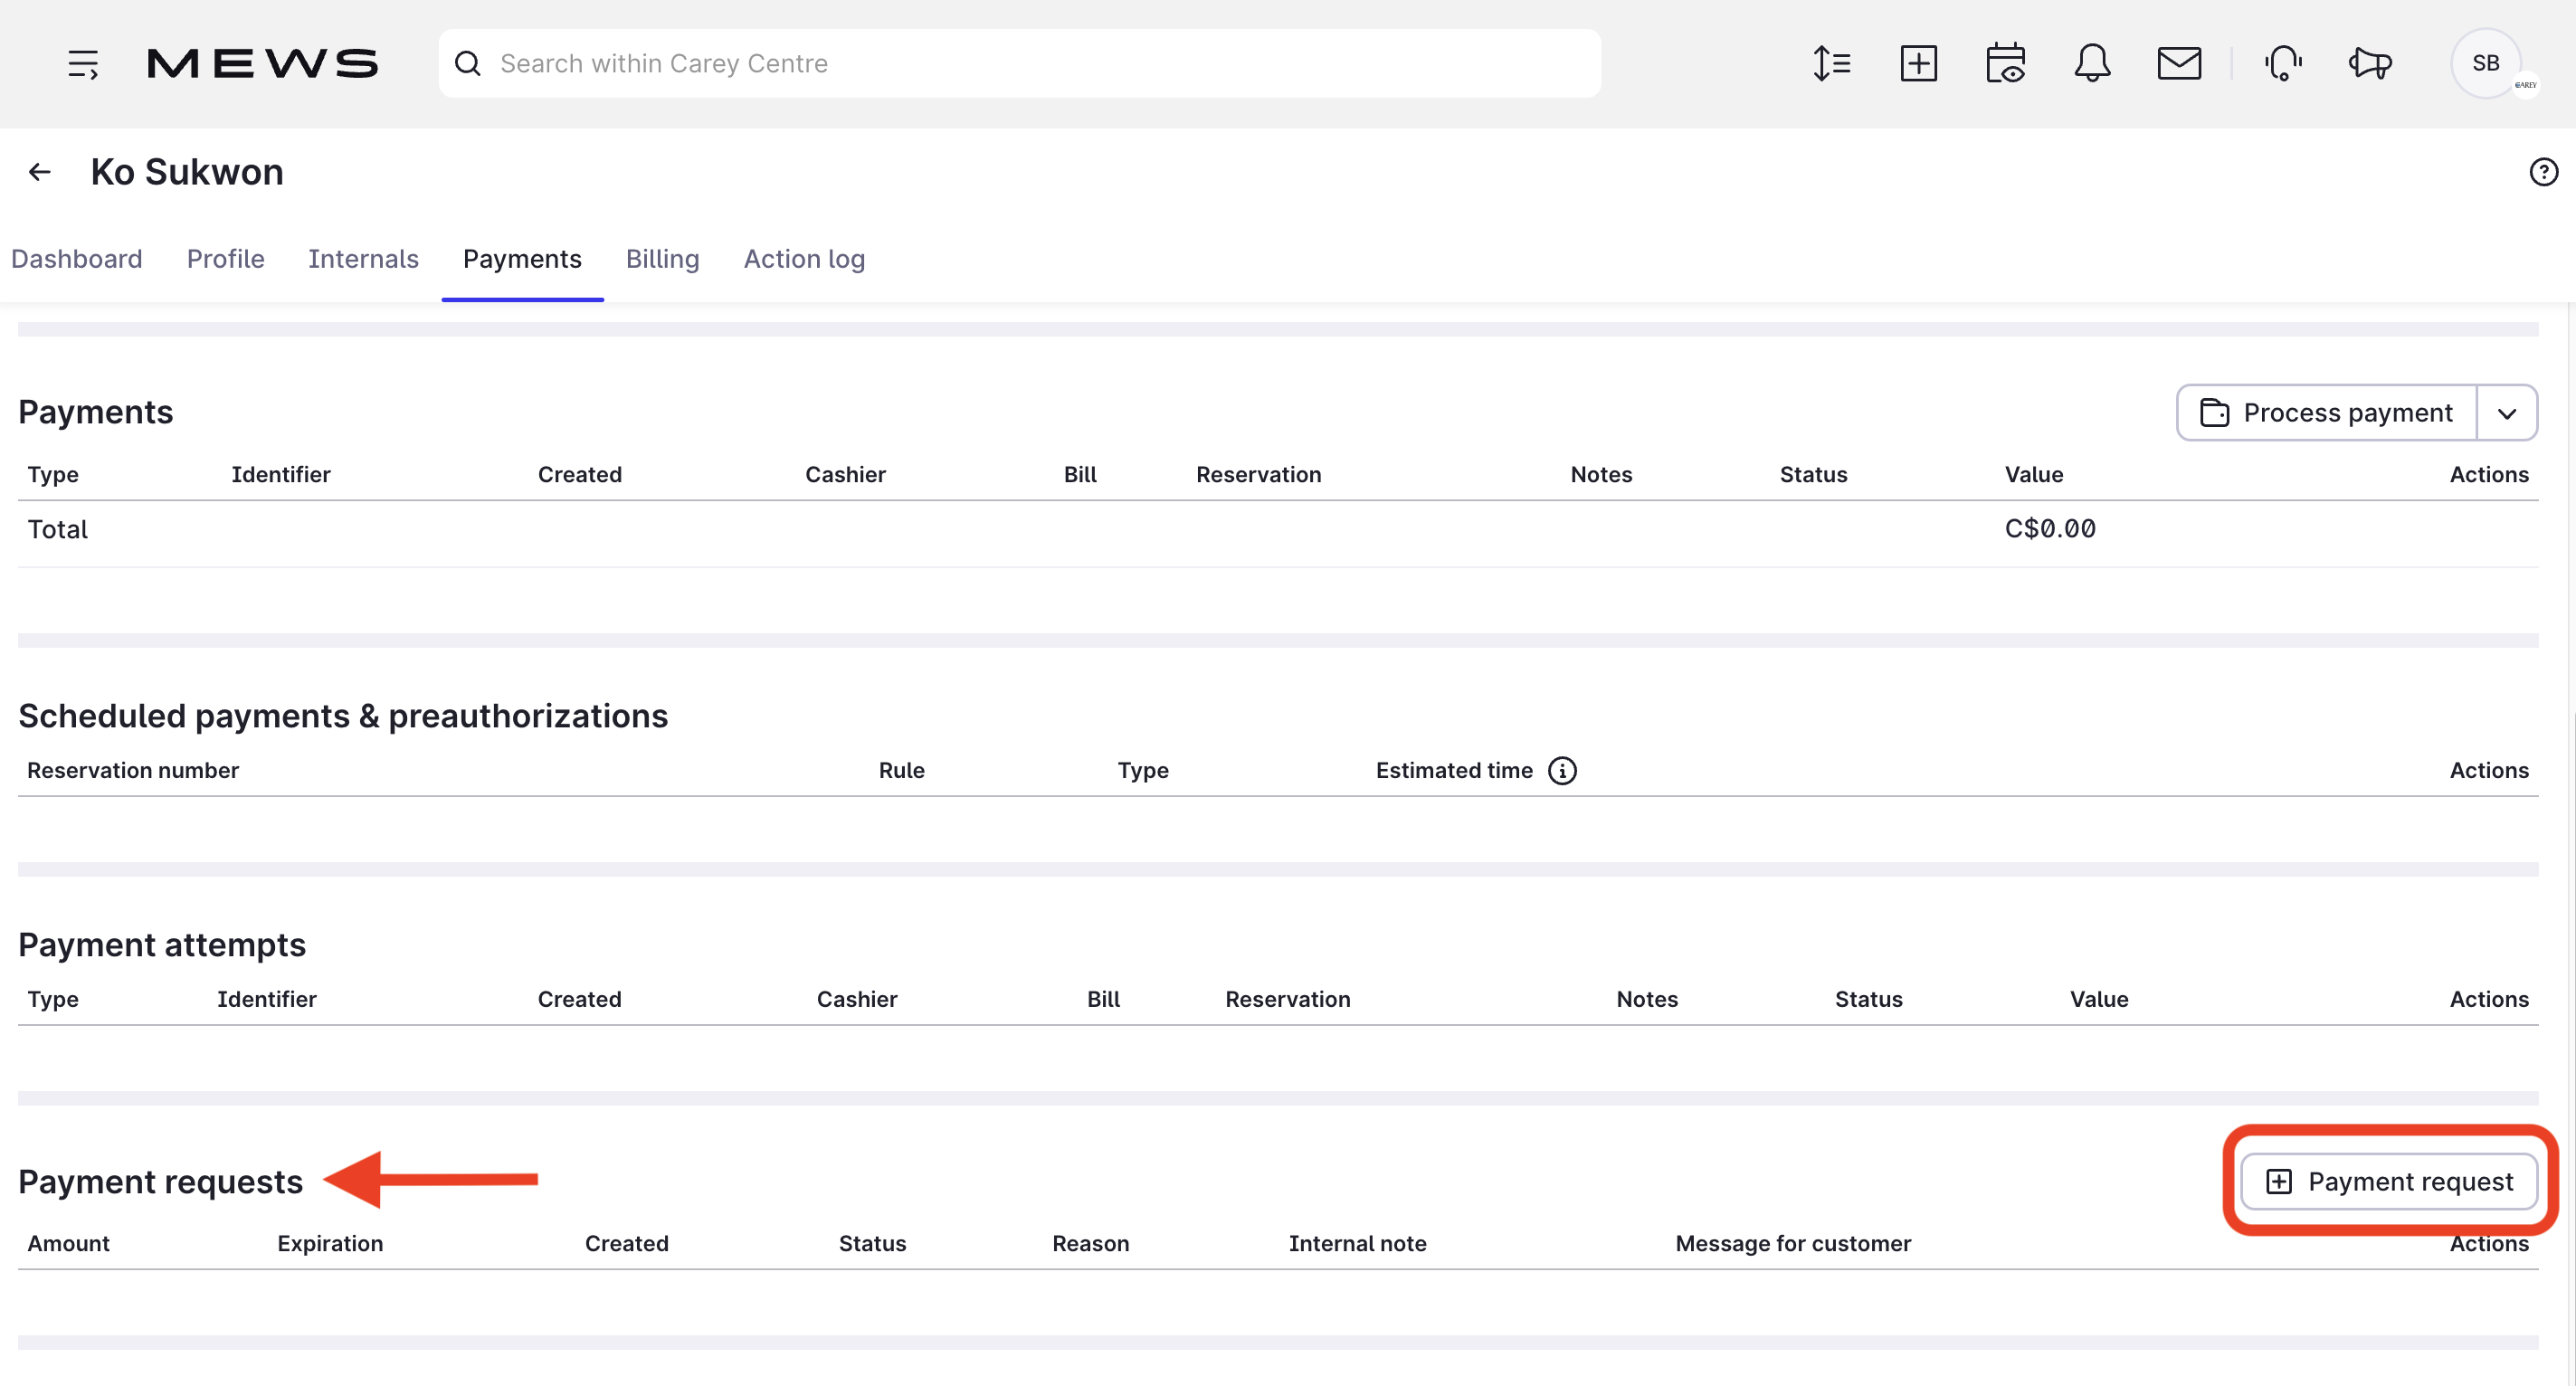Click the headset support icon
This screenshot has height=1386, width=2576.
click(x=2283, y=64)
